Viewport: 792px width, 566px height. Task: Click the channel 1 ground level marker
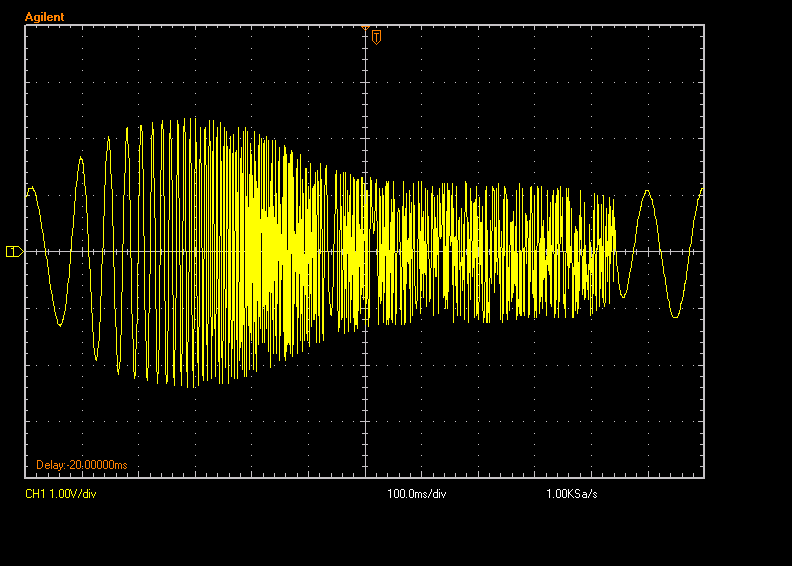tap(14, 251)
